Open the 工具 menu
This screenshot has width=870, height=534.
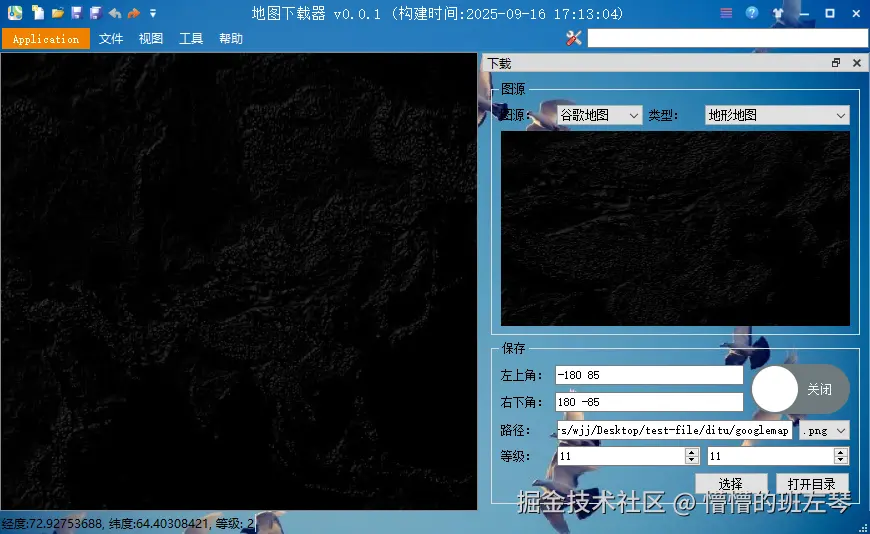click(191, 39)
